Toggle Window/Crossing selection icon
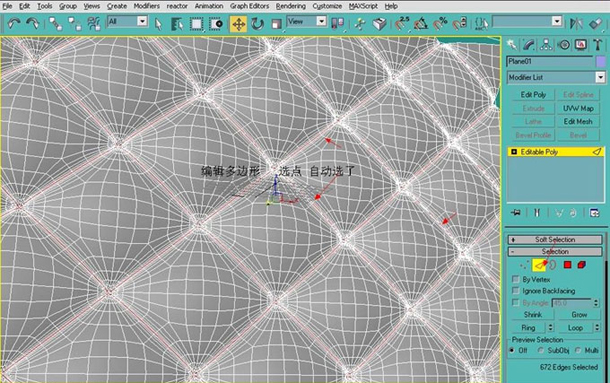Viewport: 610px width, 383px height. (x=216, y=24)
